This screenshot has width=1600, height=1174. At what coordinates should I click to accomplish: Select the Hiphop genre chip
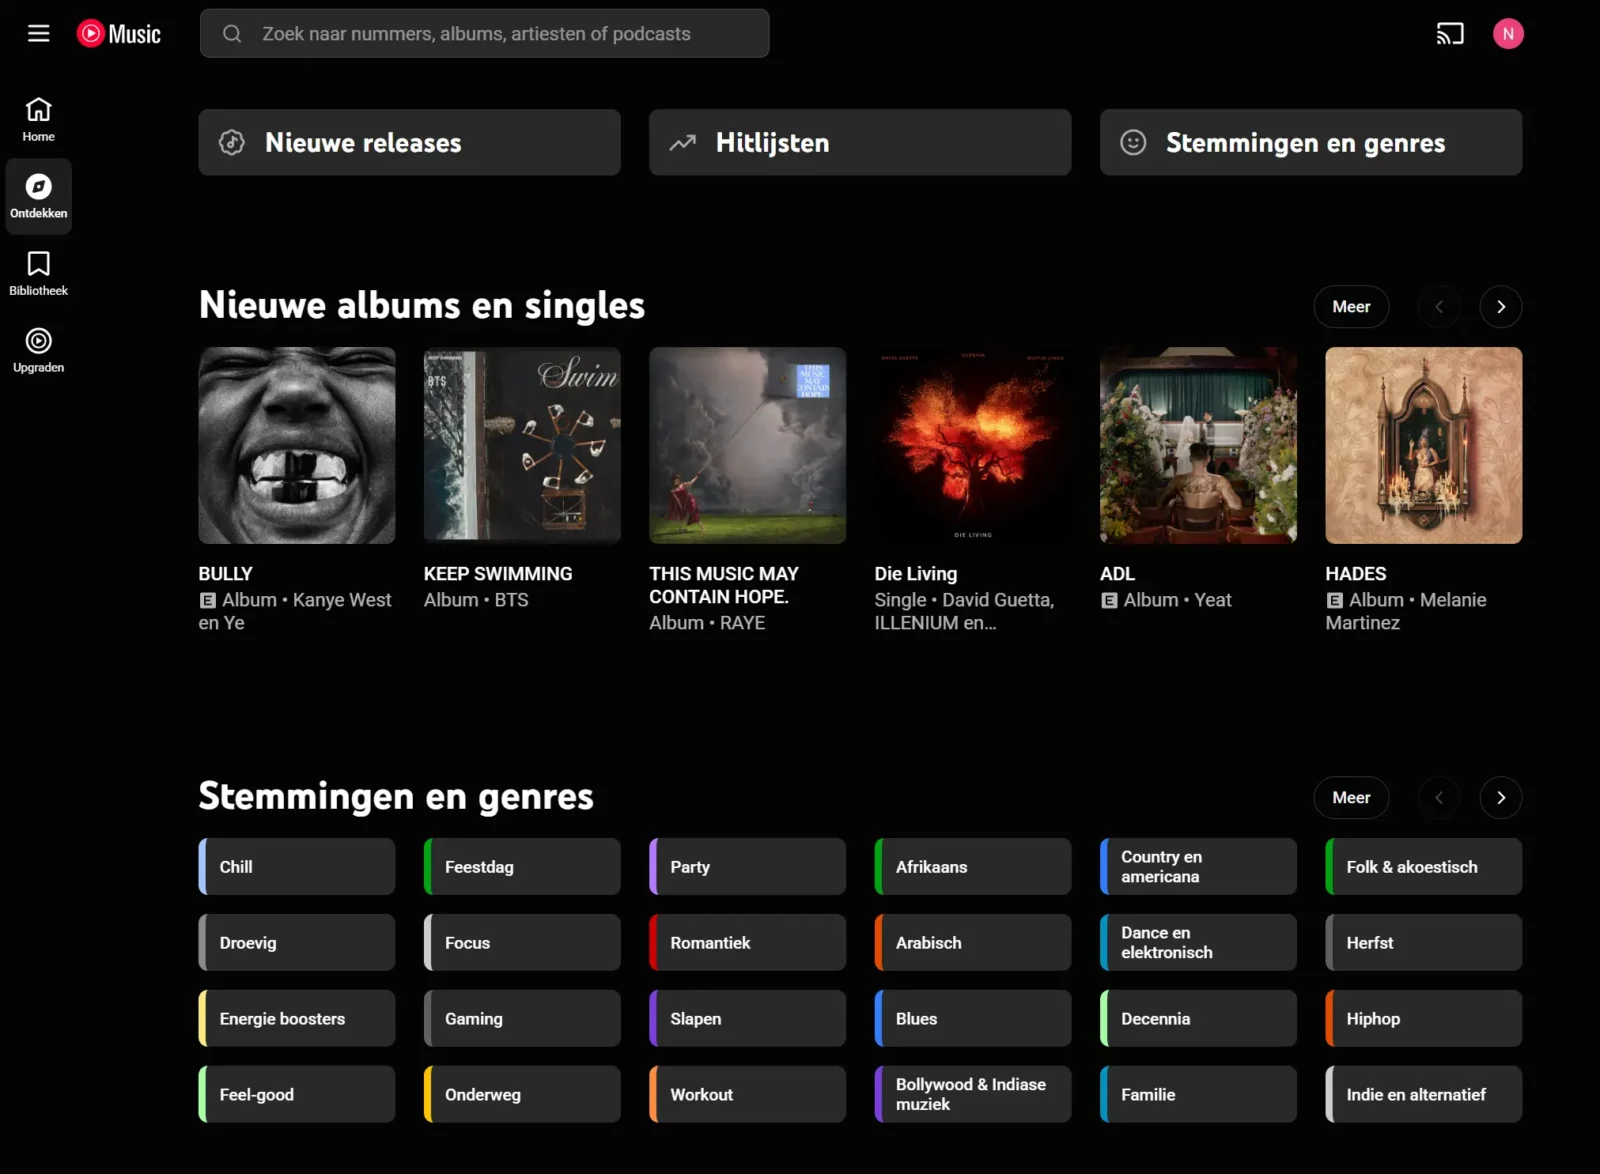tap(1422, 1018)
